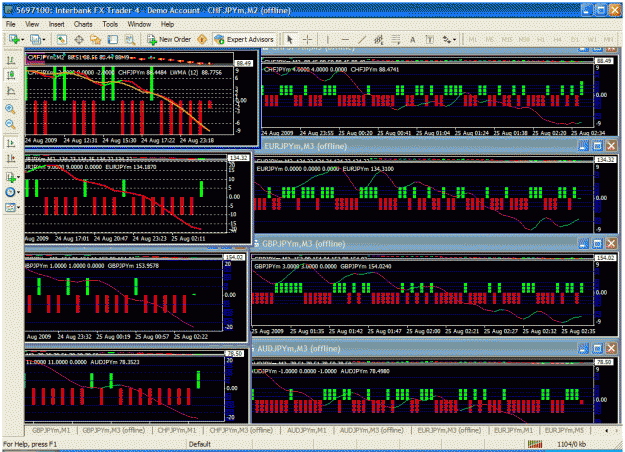Toggle the Market Watch window icon
The image size is (625, 452).
[61, 39]
